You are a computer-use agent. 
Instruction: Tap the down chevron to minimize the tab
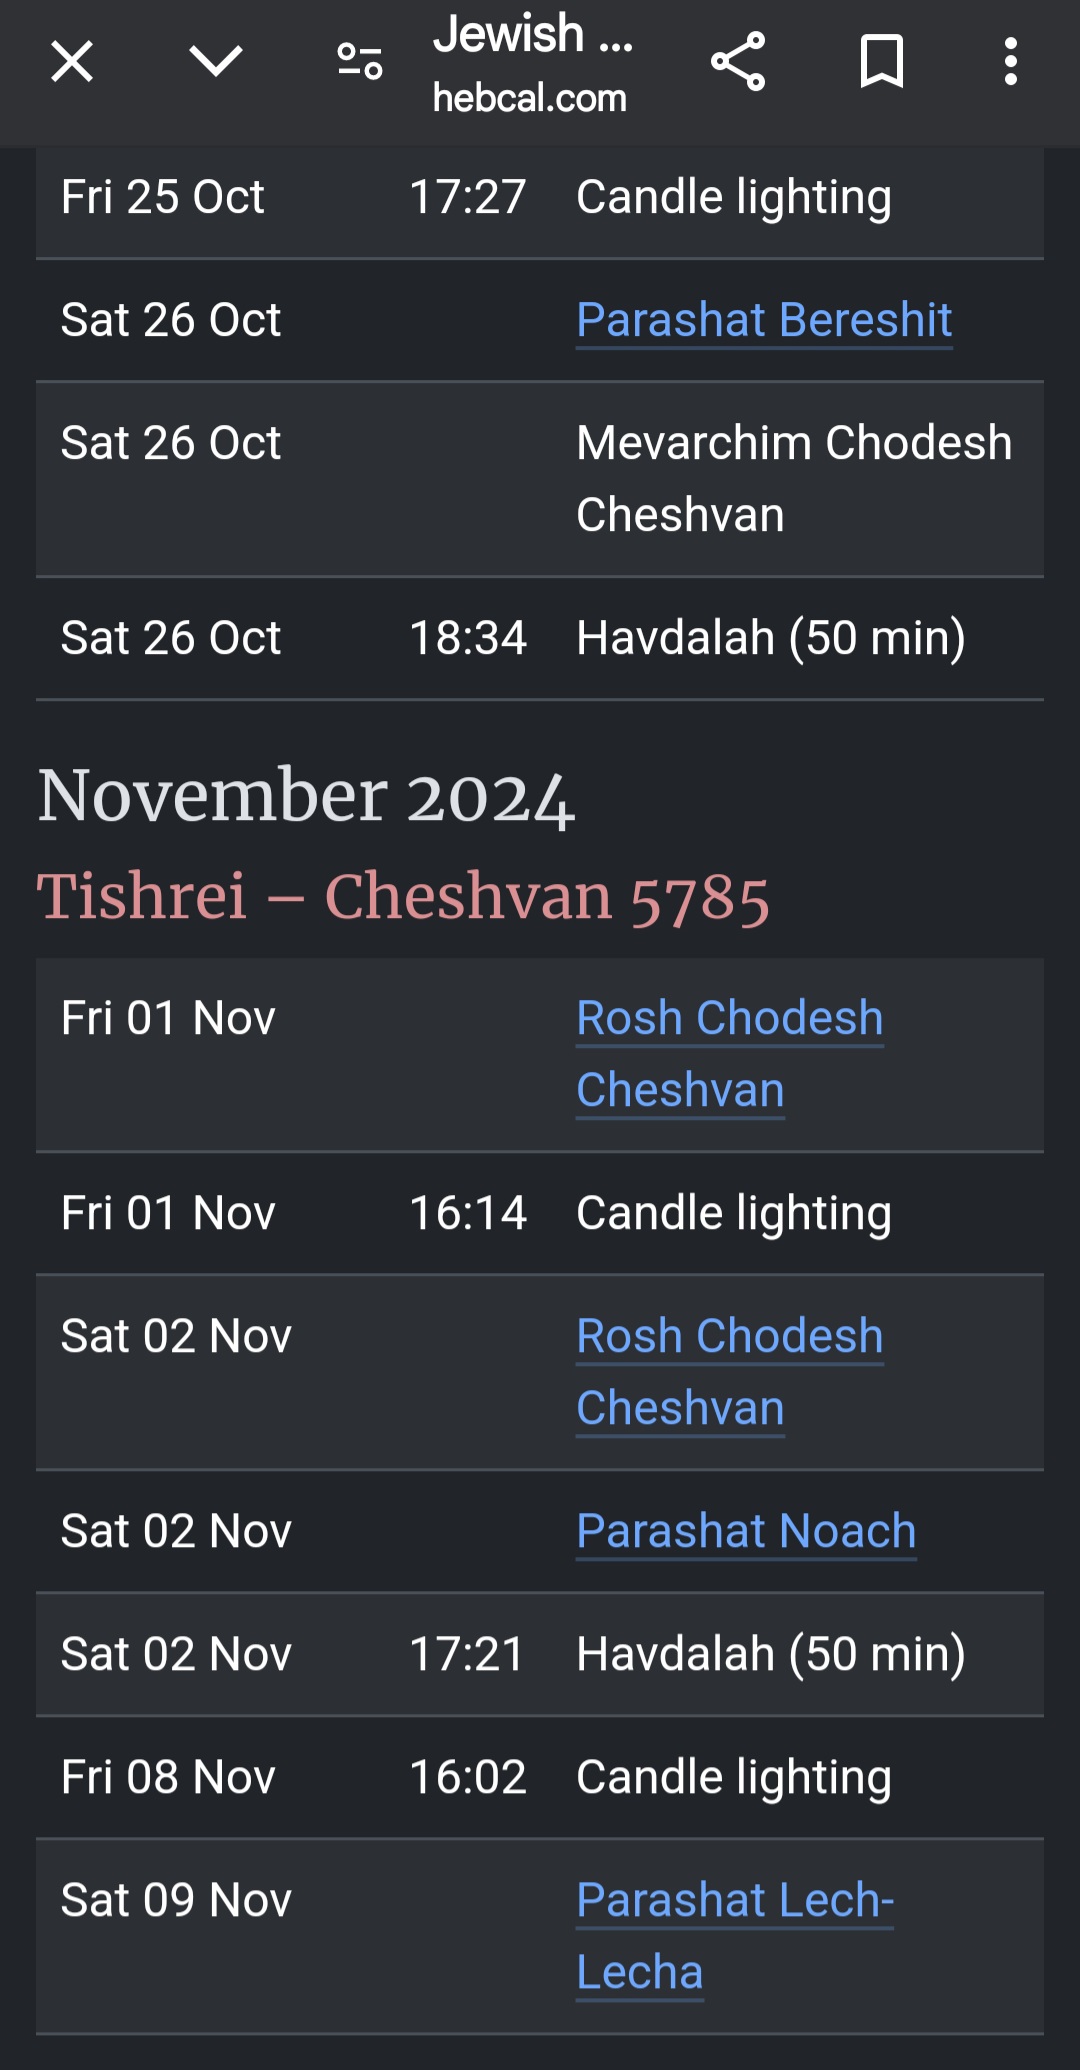215,62
